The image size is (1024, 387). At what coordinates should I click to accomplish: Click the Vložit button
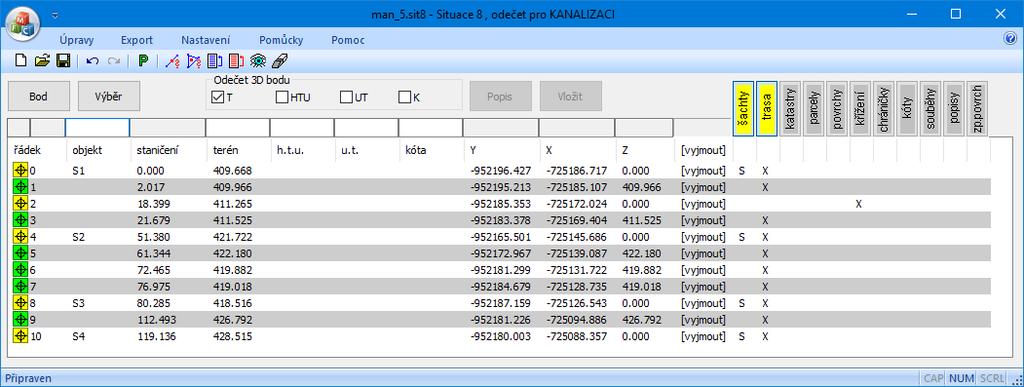pyautogui.click(x=571, y=97)
